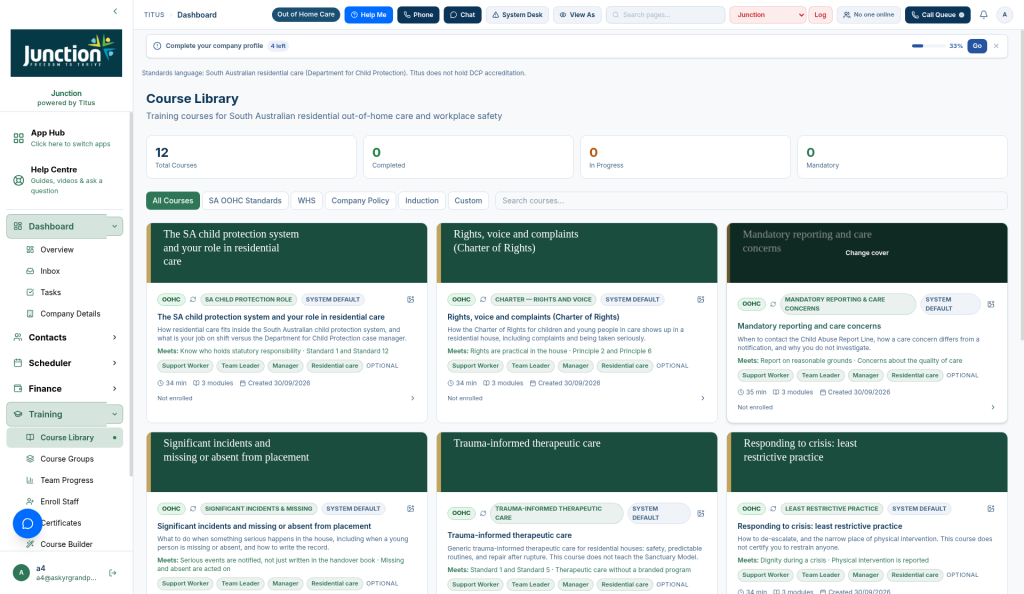The height and width of the screenshot is (594, 1024).
Task: Click the Call Queue button
Action: 937,14
